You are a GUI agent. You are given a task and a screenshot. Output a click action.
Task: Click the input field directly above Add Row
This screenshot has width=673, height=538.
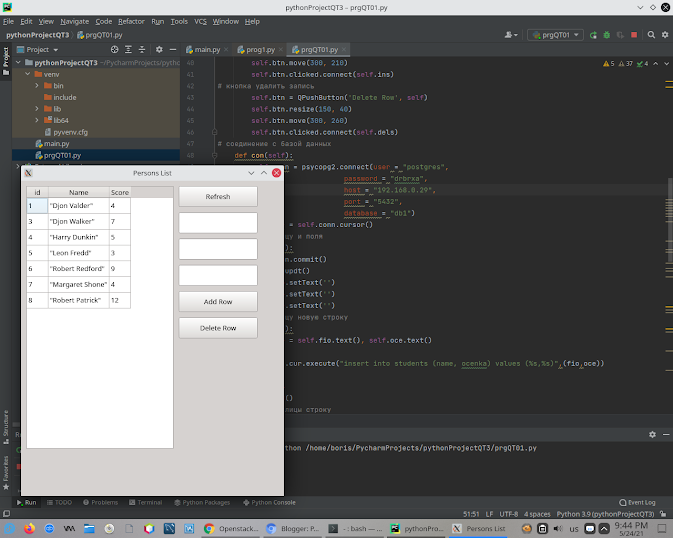[x=218, y=275]
